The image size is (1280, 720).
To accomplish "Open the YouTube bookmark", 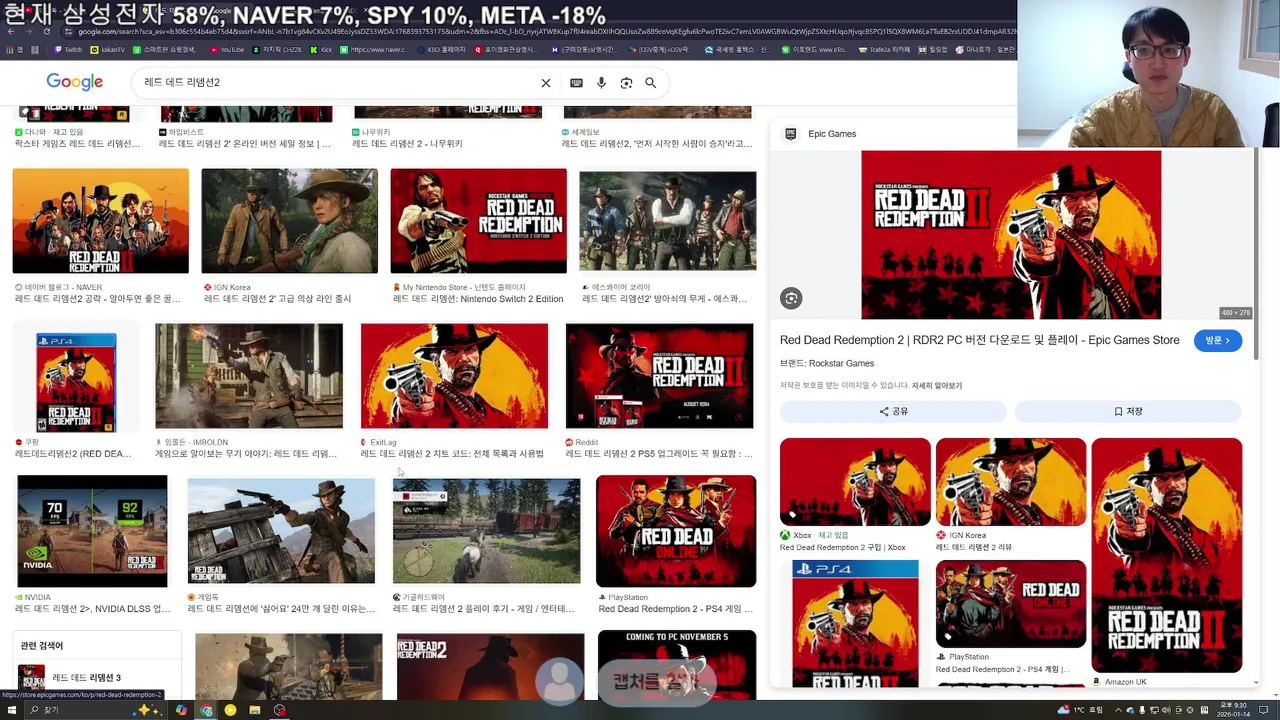I will pyautogui.click(x=227, y=49).
